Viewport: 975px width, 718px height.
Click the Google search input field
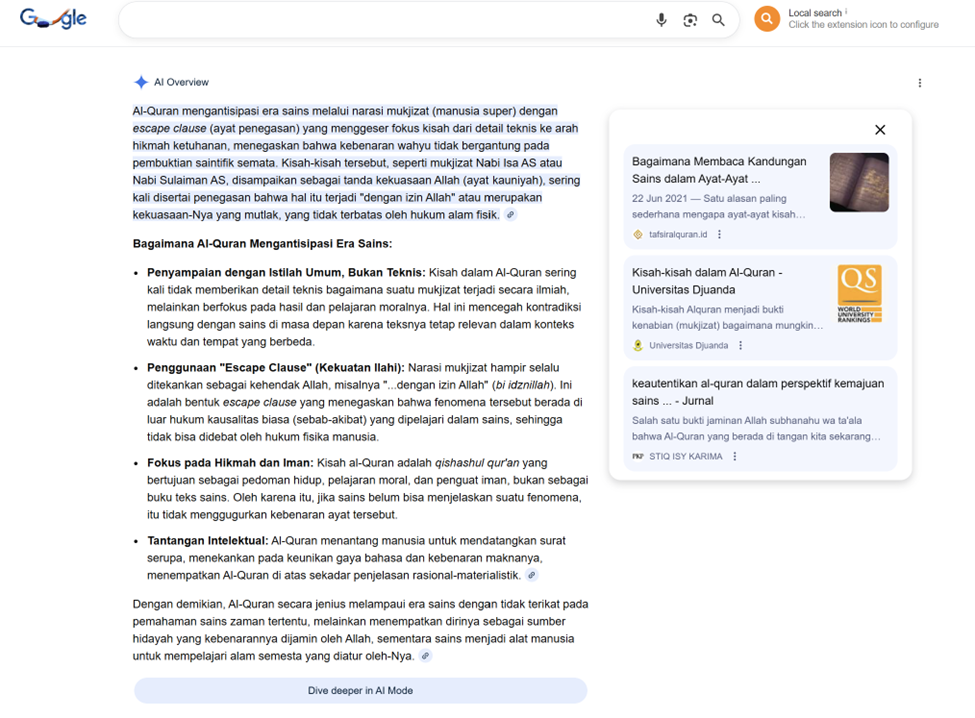[385, 20]
